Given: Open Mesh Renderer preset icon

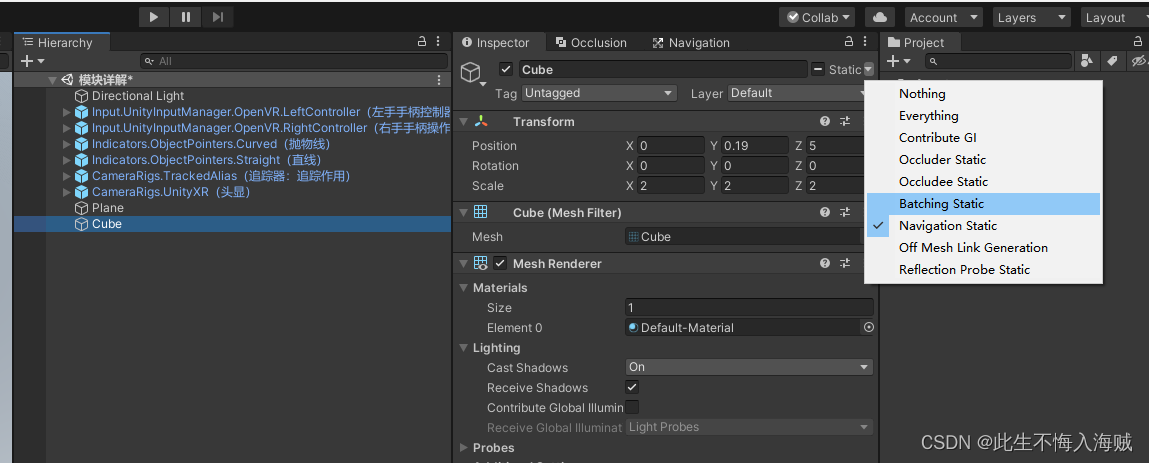Looking at the screenshot, I should pos(845,263).
